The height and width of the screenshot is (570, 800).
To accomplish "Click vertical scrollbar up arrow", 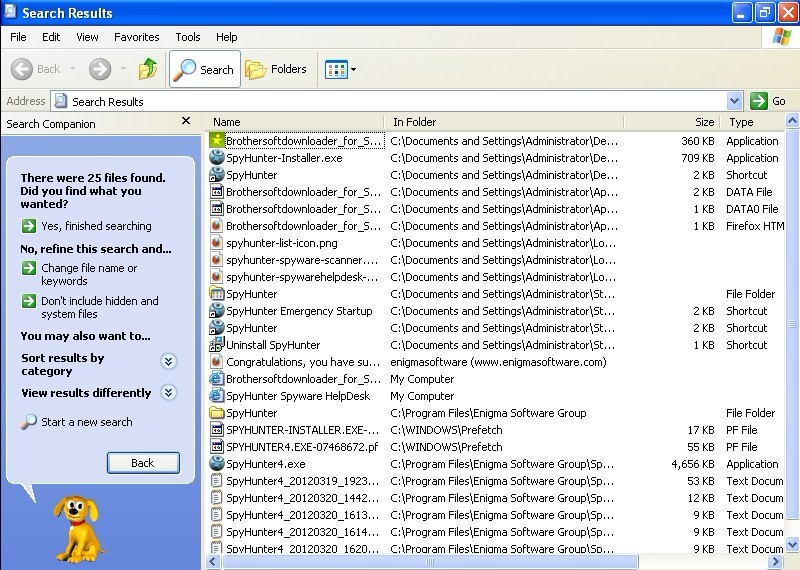I will 792,121.
